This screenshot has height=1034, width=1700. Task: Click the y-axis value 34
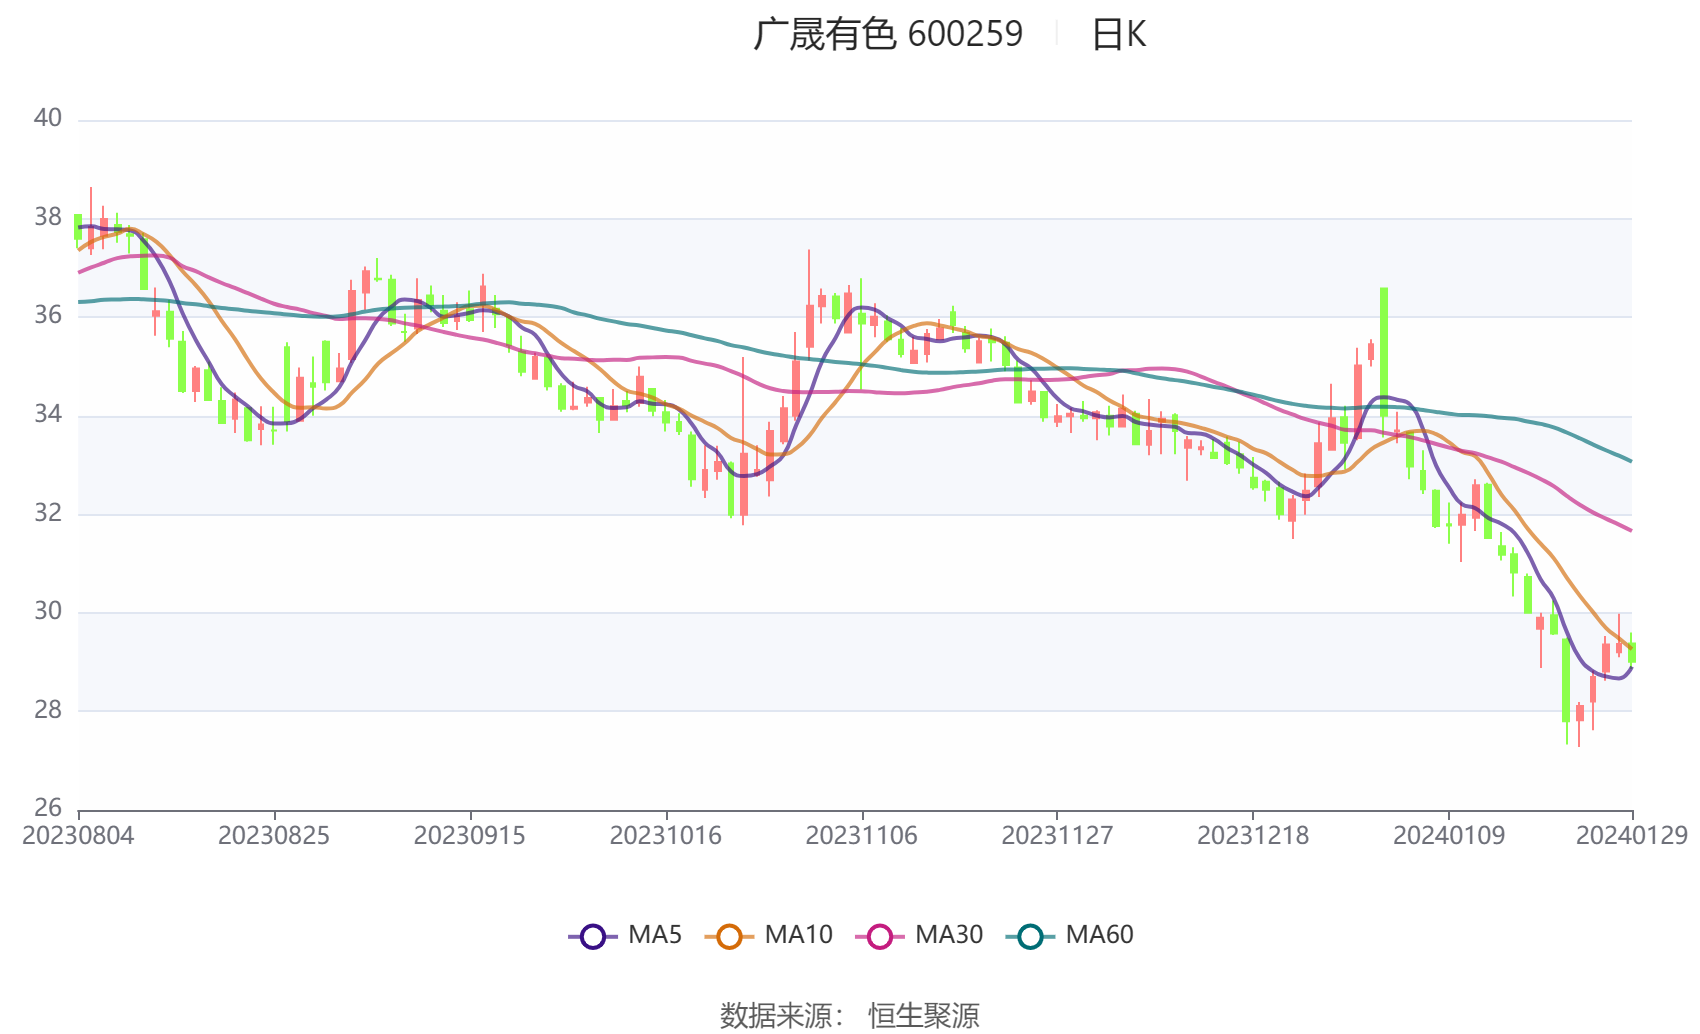(x=48, y=414)
